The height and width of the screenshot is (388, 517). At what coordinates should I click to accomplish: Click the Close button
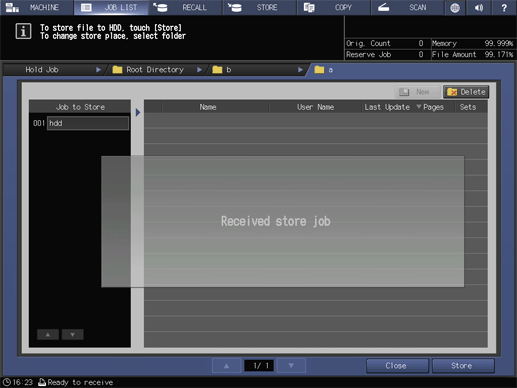tap(397, 366)
